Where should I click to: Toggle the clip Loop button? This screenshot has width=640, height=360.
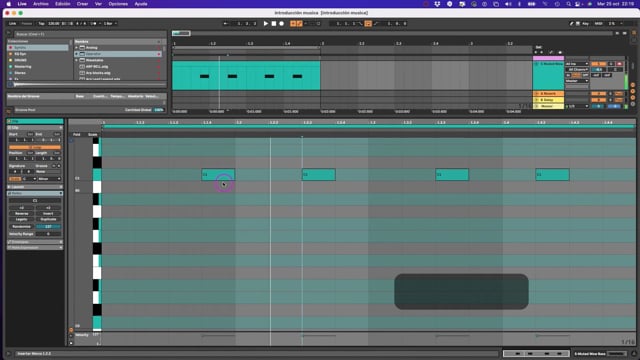tap(35, 147)
